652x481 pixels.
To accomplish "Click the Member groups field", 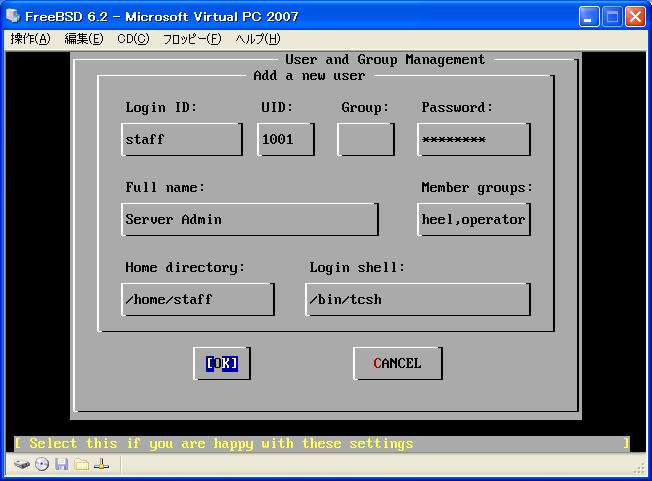I will (474, 220).
